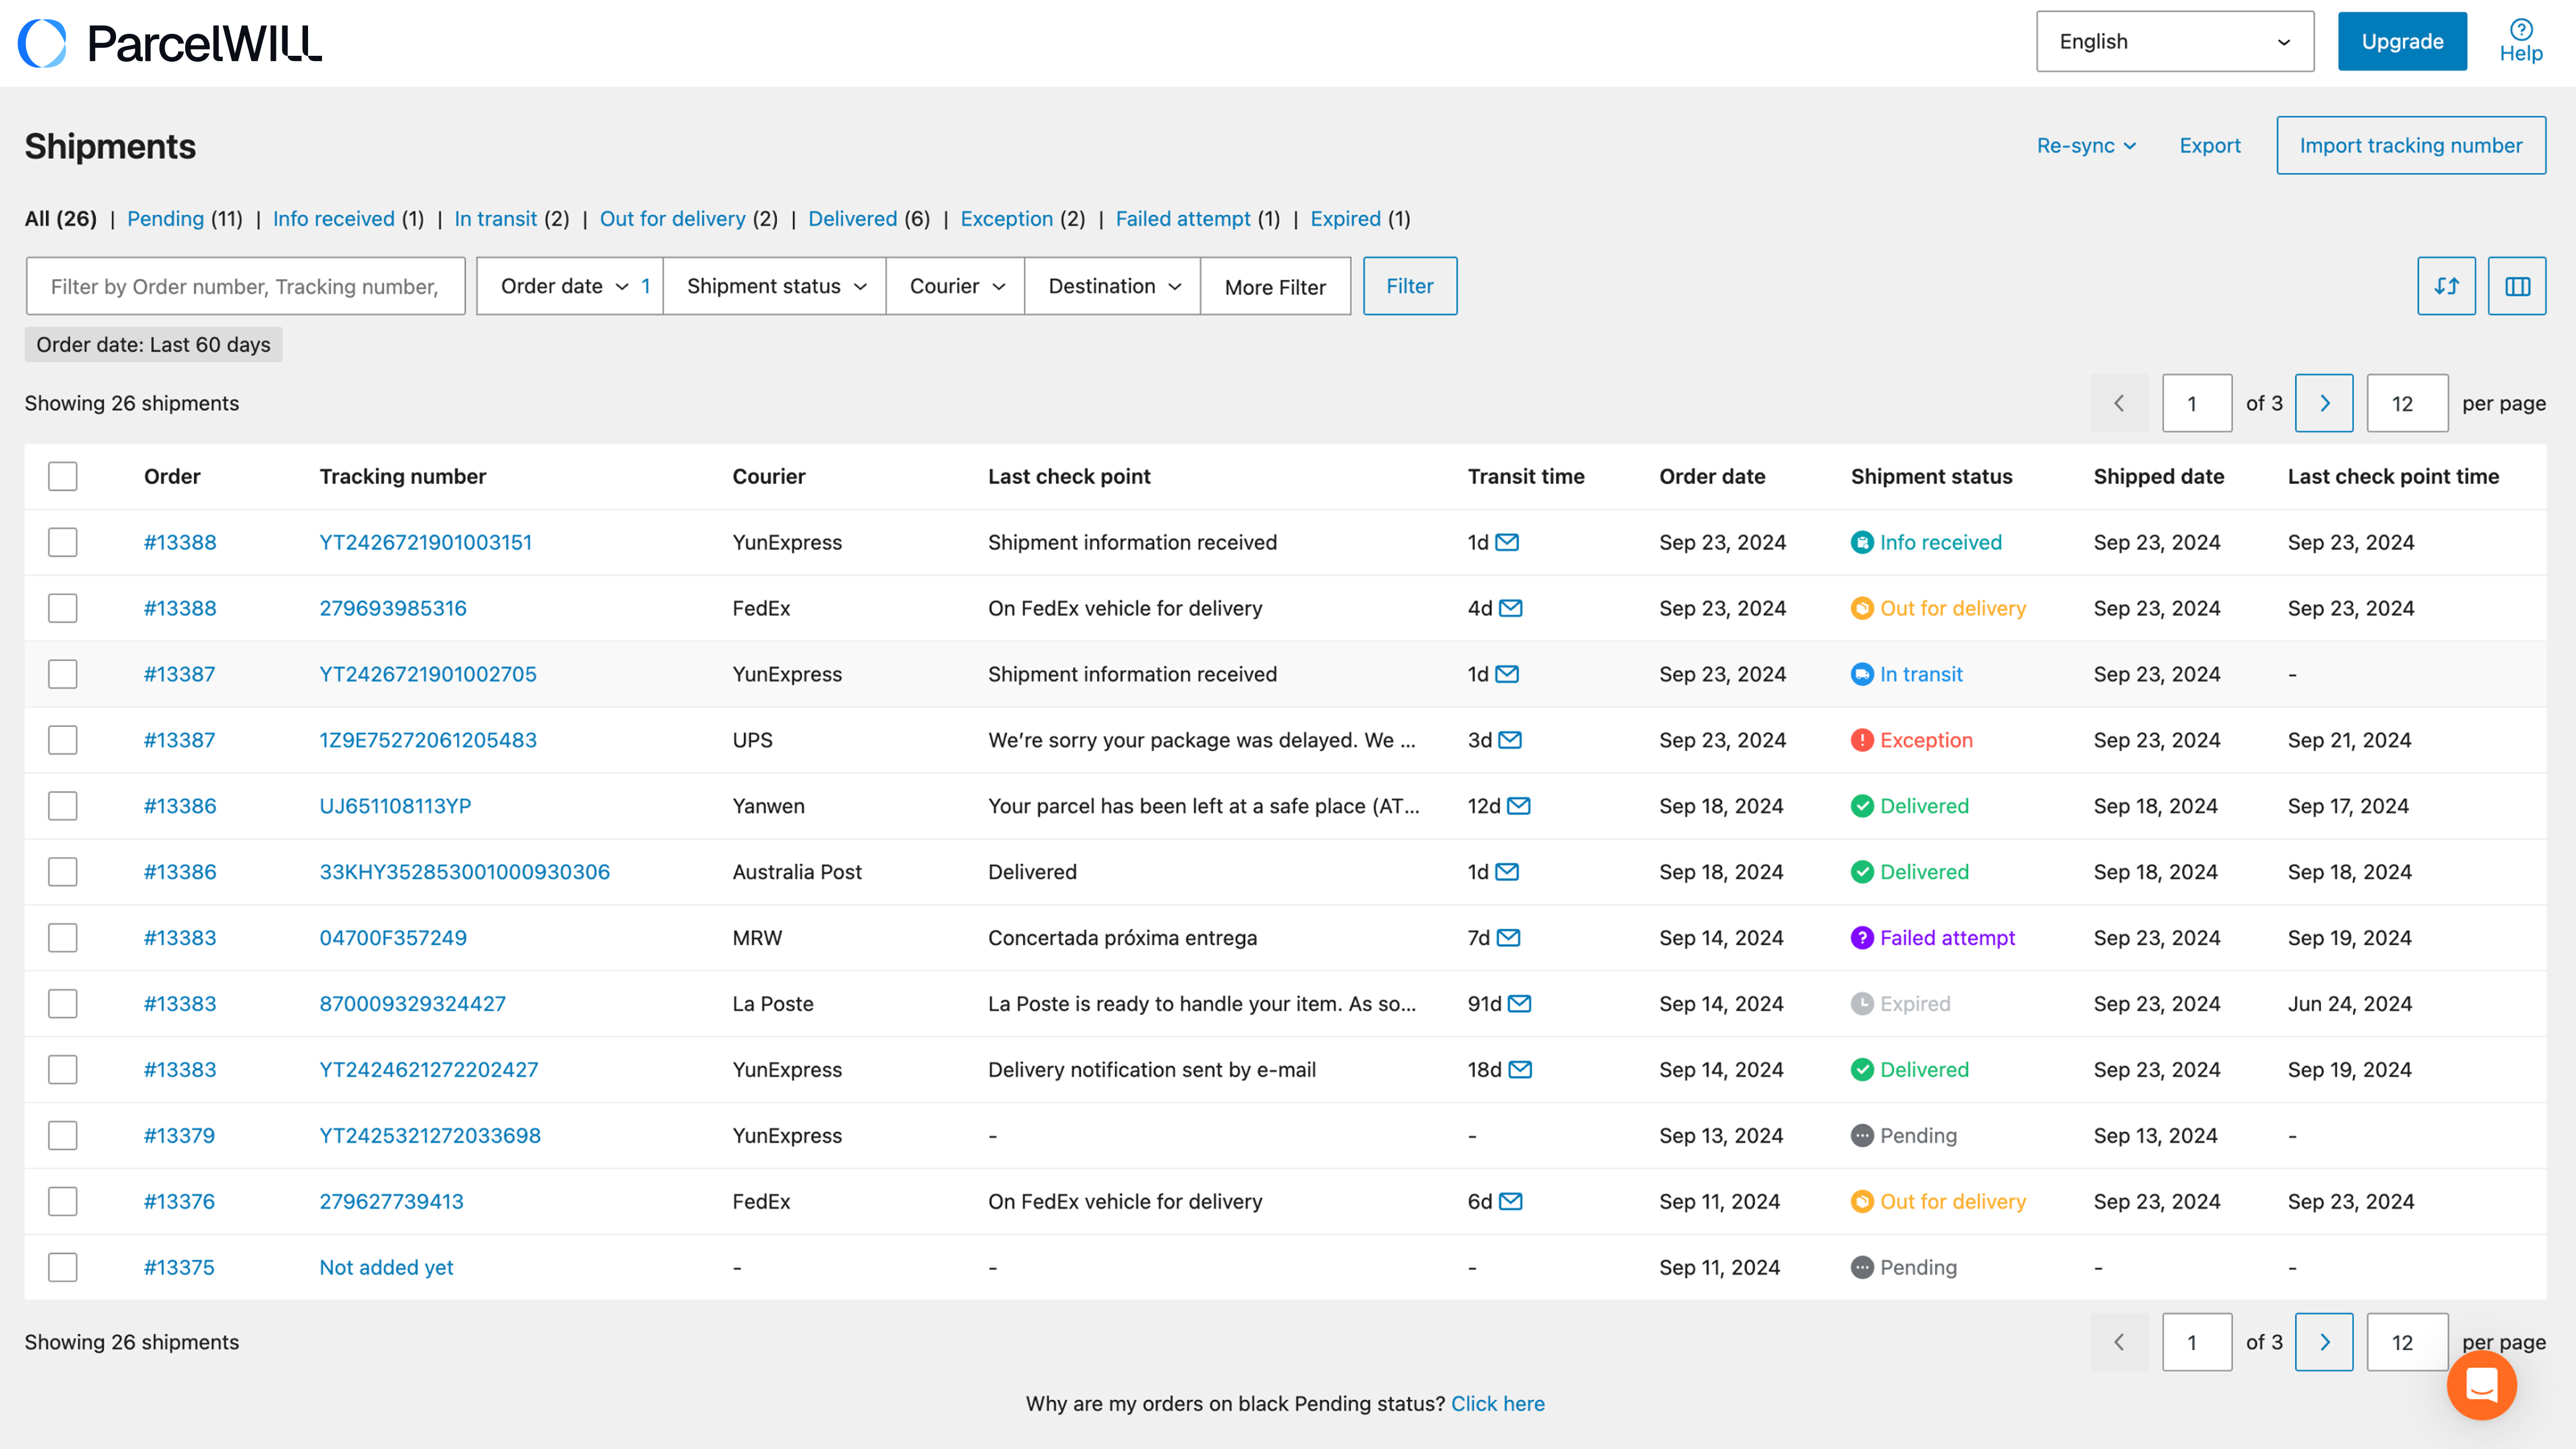
Task: Toggle the select-all checkbox in table header
Action: 63,476
